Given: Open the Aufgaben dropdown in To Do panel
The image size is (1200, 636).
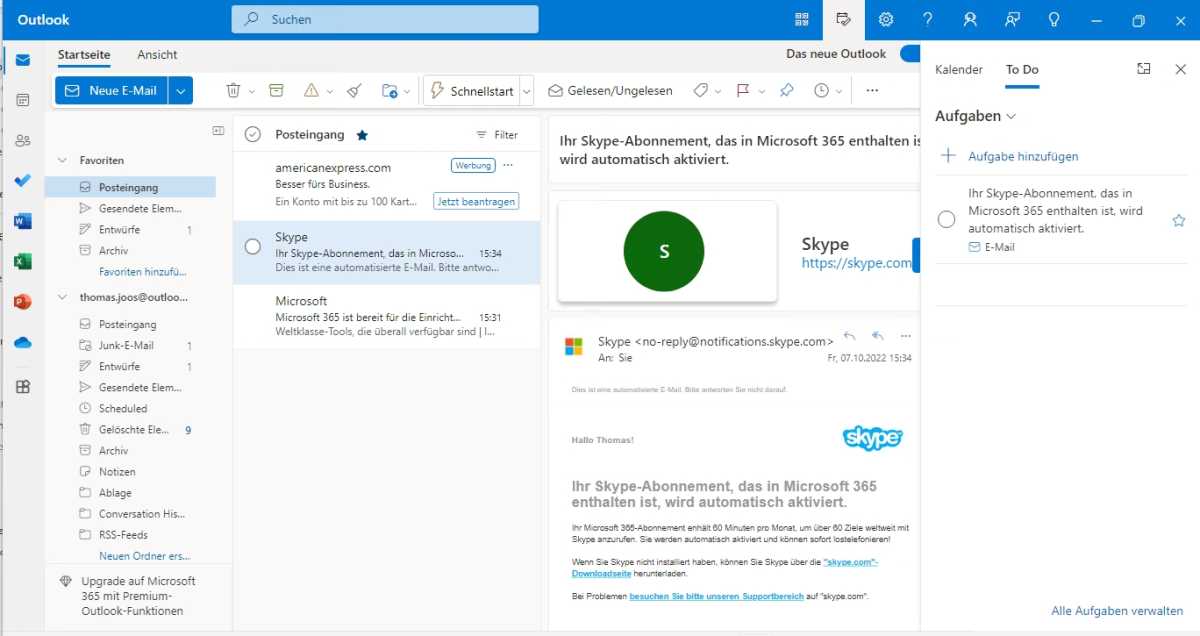Looking at the screenshot, I should 1013,116.
